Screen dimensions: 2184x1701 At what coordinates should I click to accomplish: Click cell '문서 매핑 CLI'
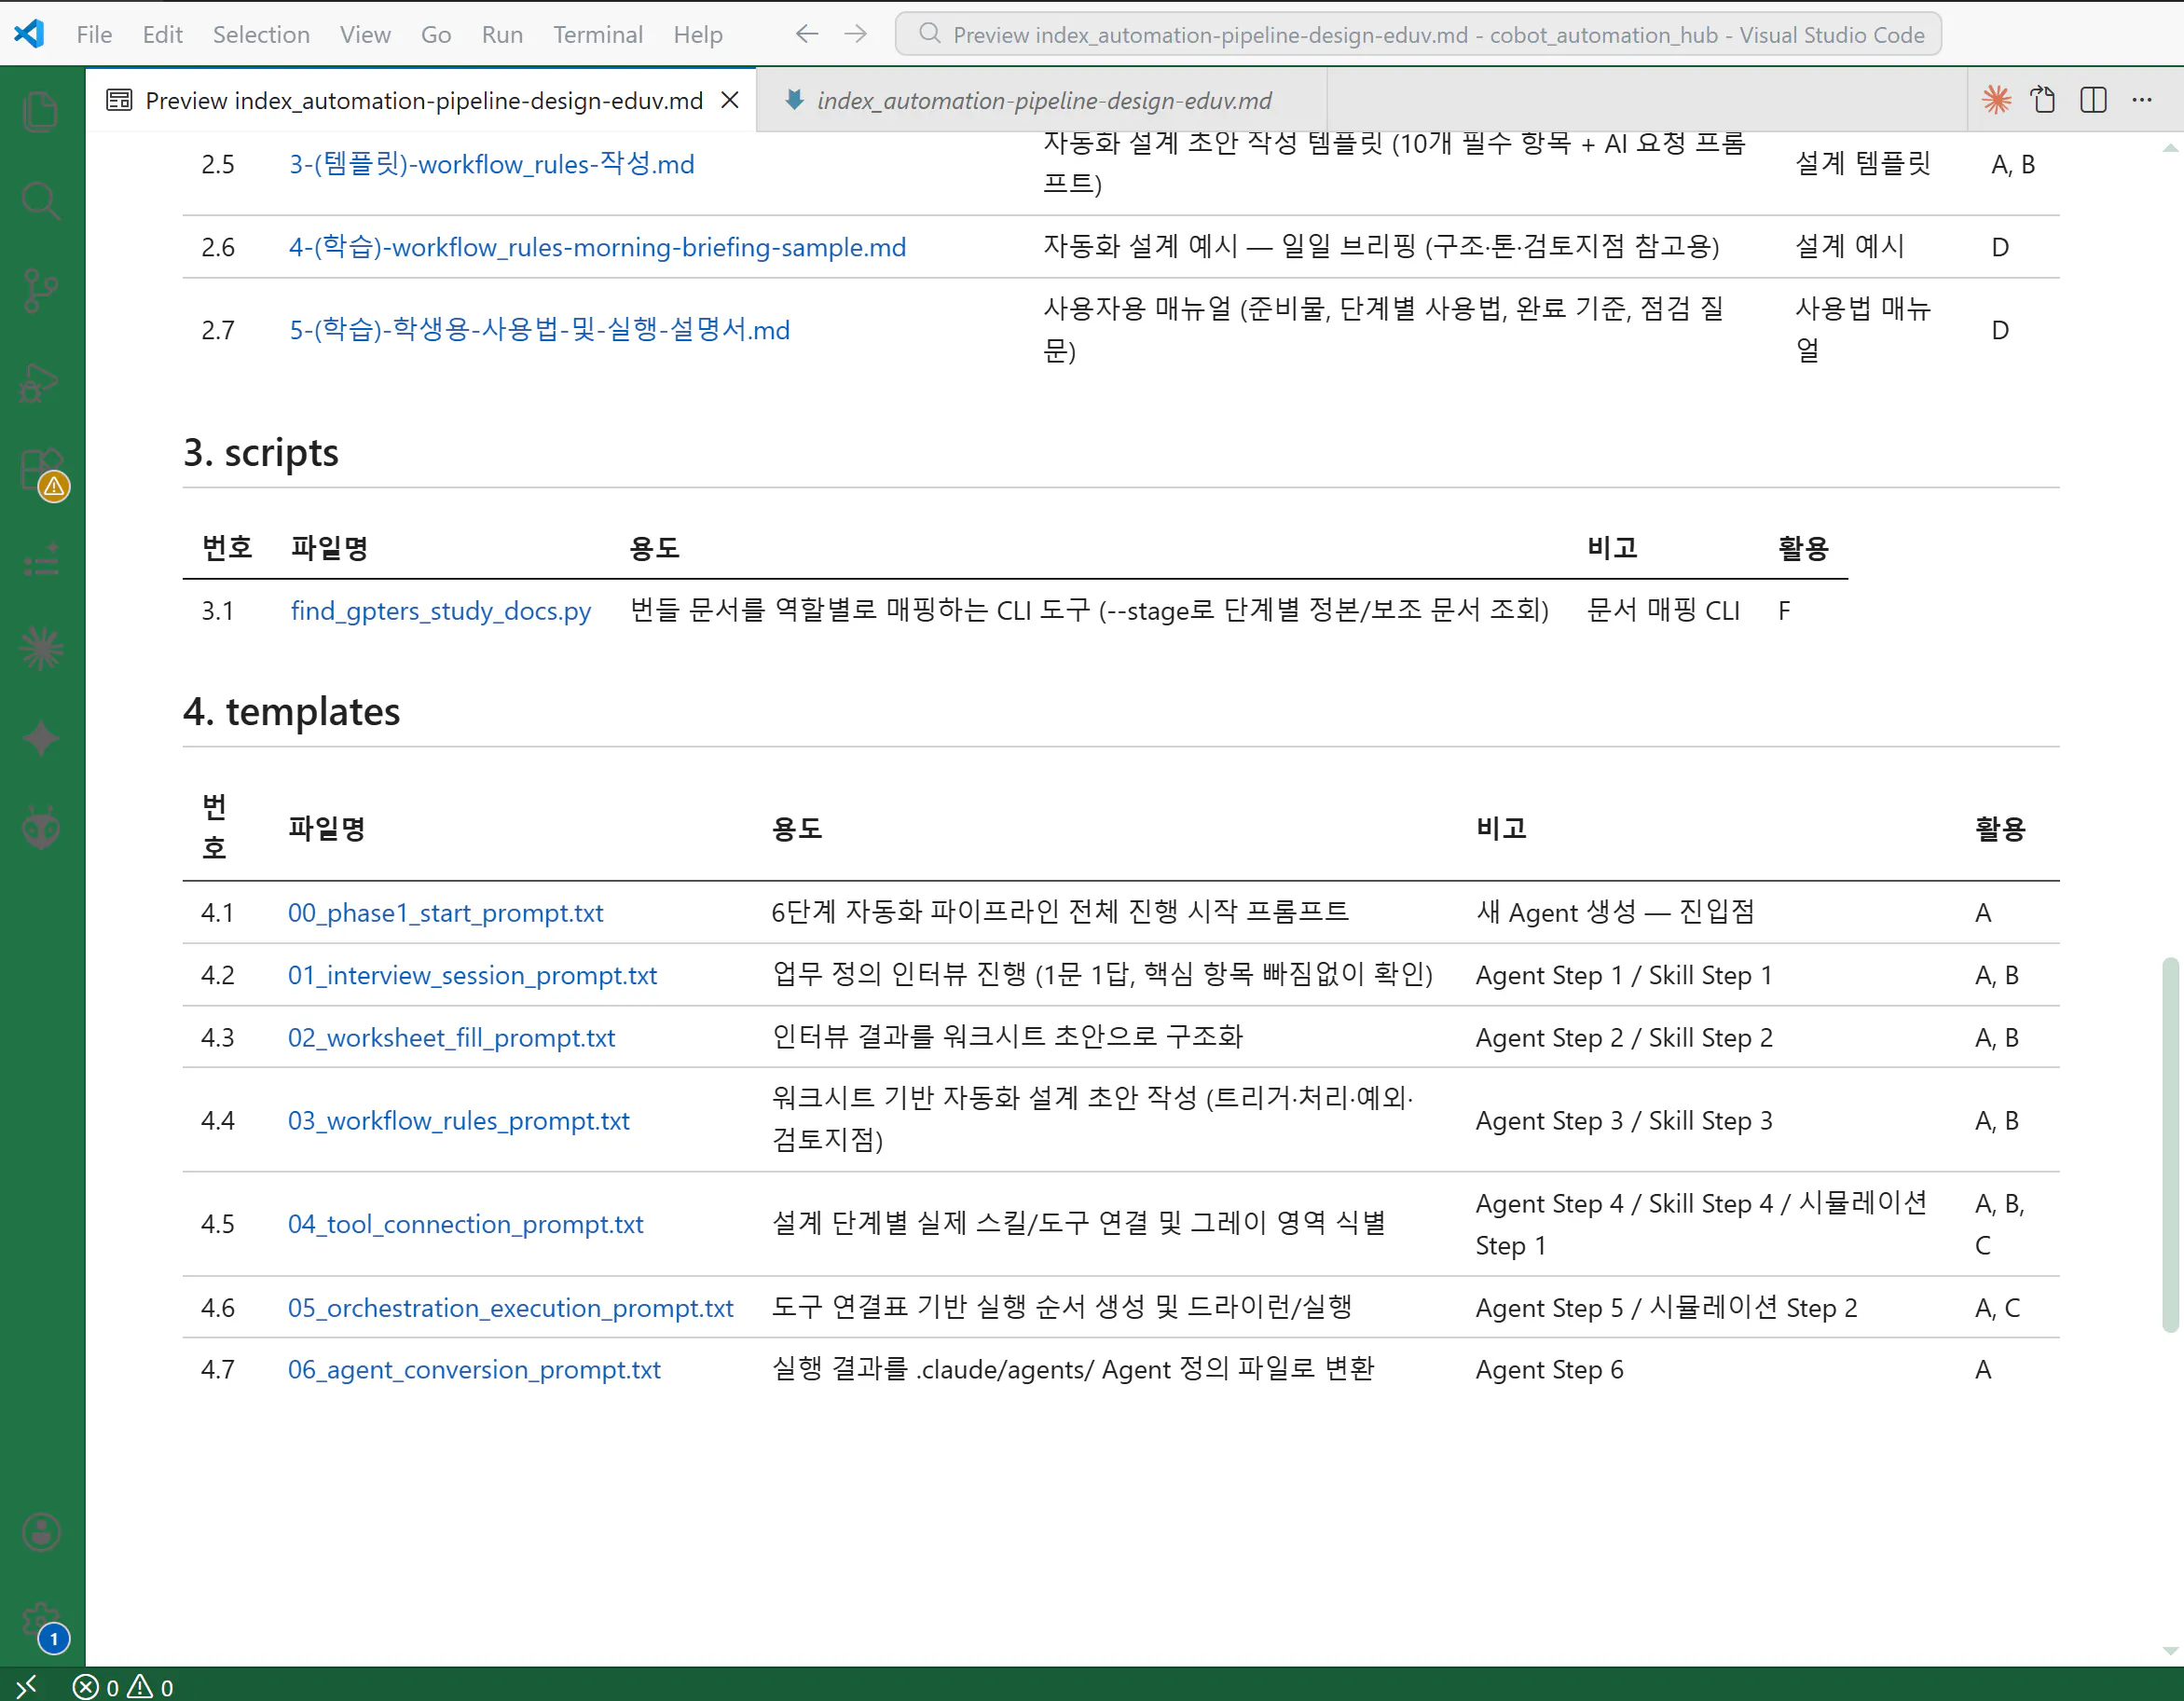1664,611
